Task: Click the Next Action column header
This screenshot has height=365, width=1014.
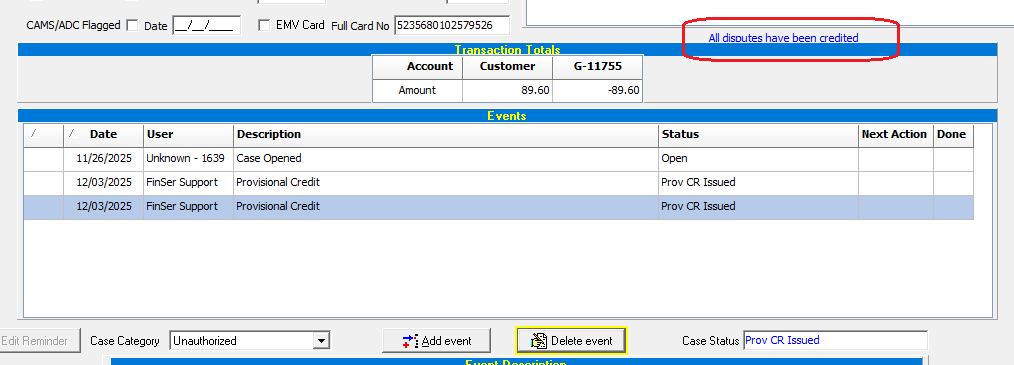Action: click(x=895, y=135)
